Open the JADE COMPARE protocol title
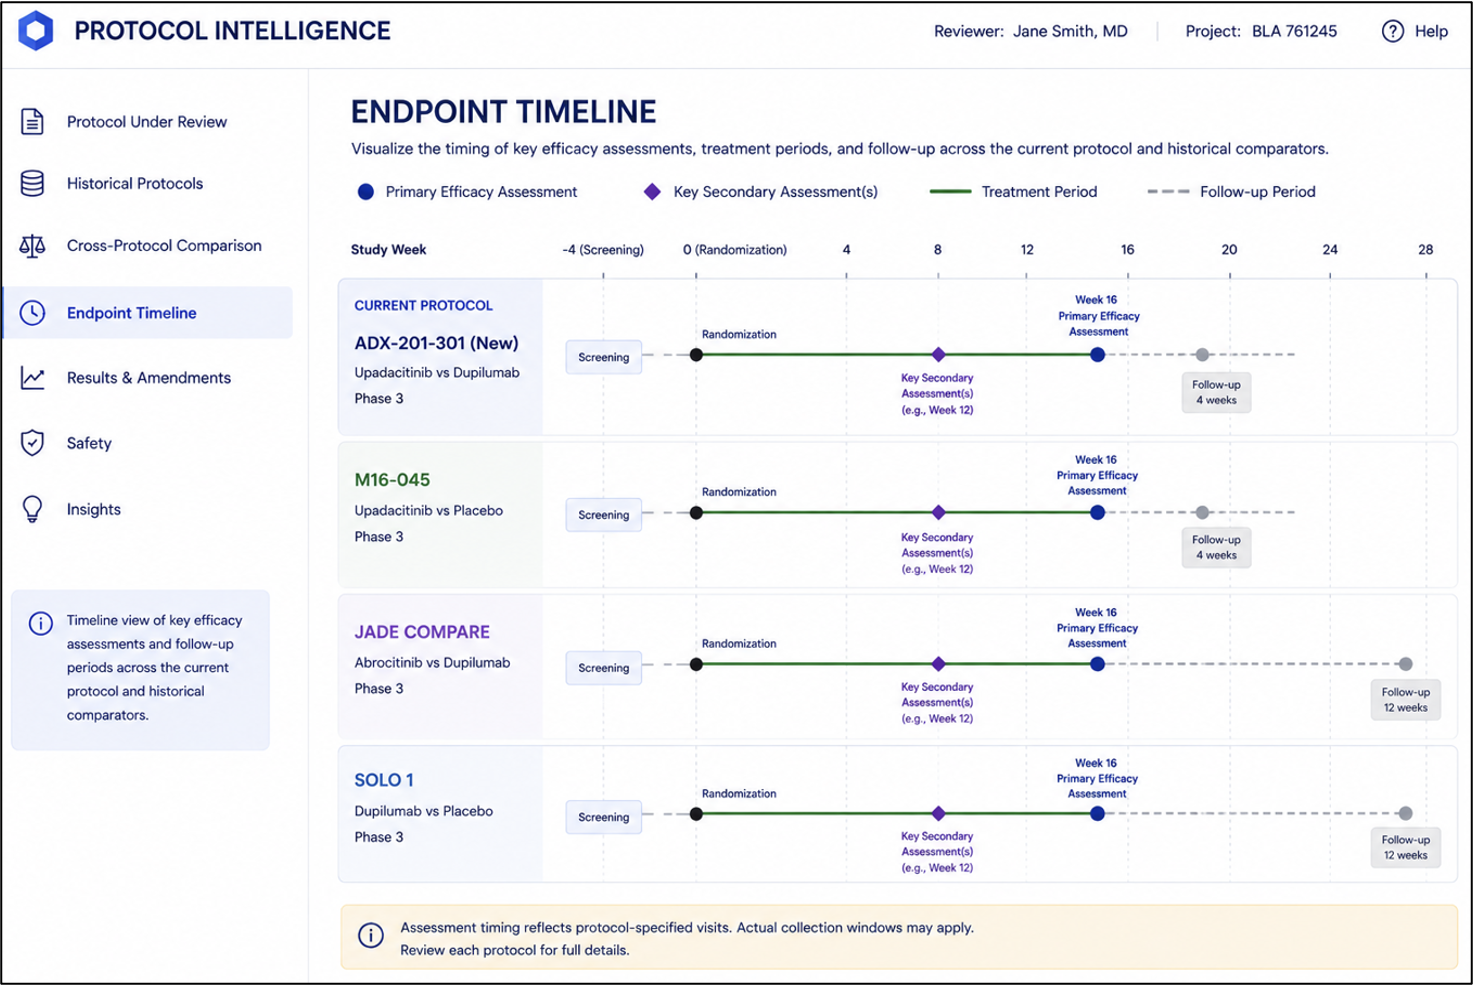The image size is (1474, 986). [x=422, y=632]
